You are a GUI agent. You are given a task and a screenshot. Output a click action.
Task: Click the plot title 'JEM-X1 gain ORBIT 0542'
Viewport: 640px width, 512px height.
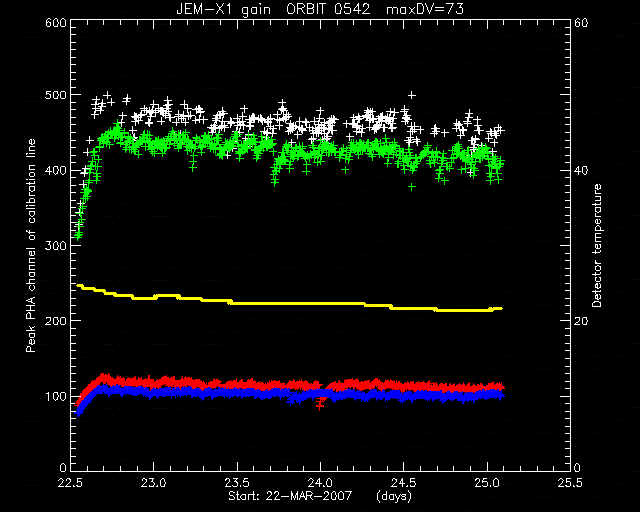273,9
